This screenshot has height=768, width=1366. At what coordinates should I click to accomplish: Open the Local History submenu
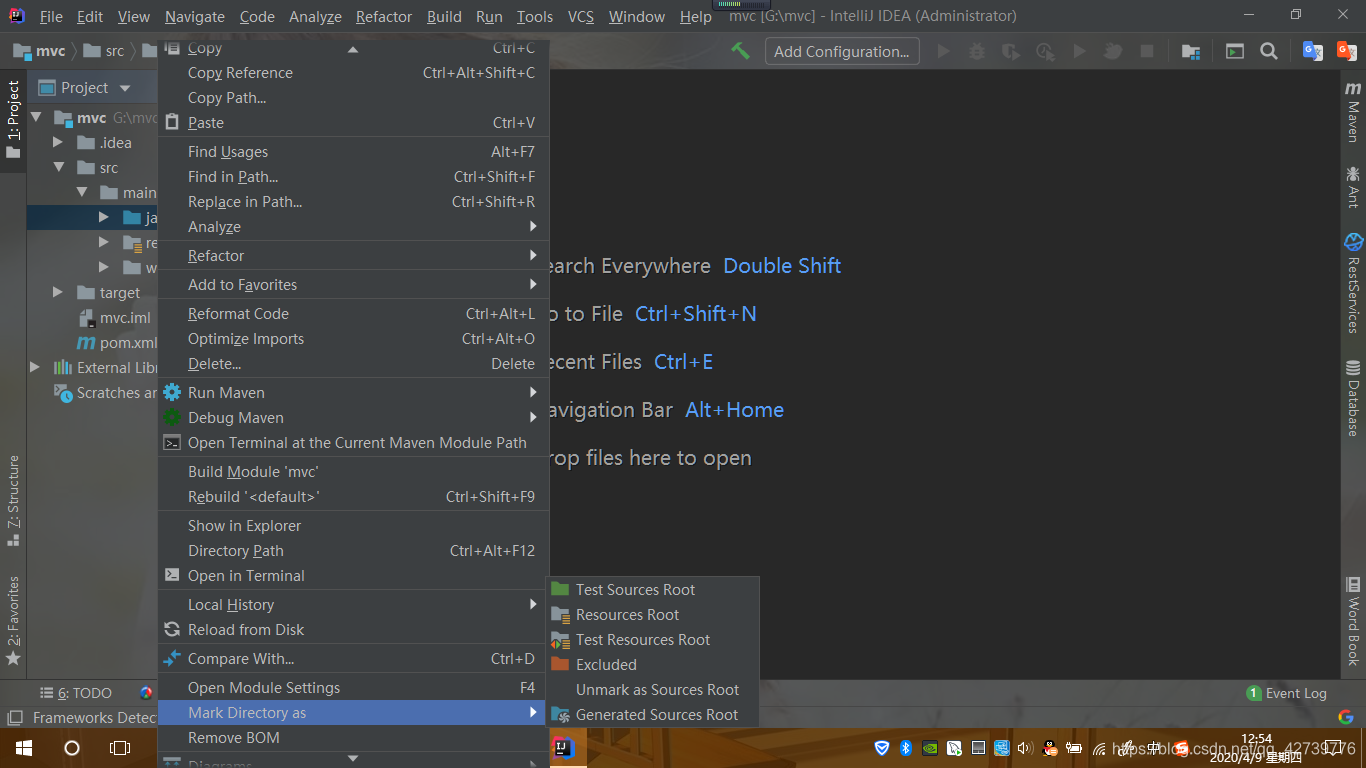pos(354,605)
